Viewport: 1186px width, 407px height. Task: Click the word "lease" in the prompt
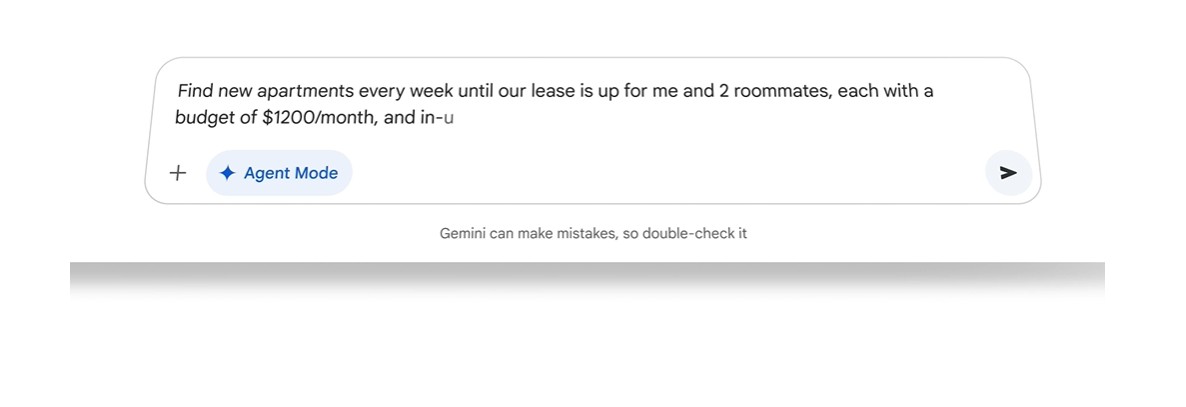[x=552, y=92]
